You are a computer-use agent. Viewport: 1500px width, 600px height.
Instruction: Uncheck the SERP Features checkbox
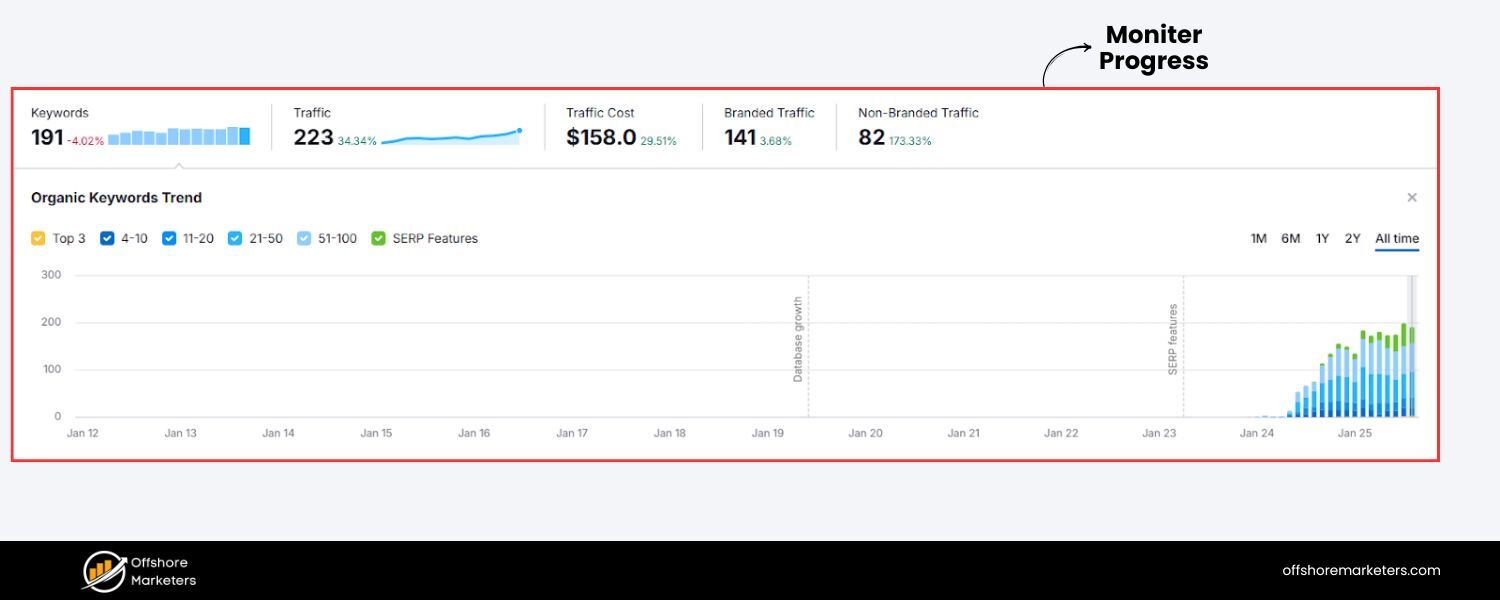point(378,239)
